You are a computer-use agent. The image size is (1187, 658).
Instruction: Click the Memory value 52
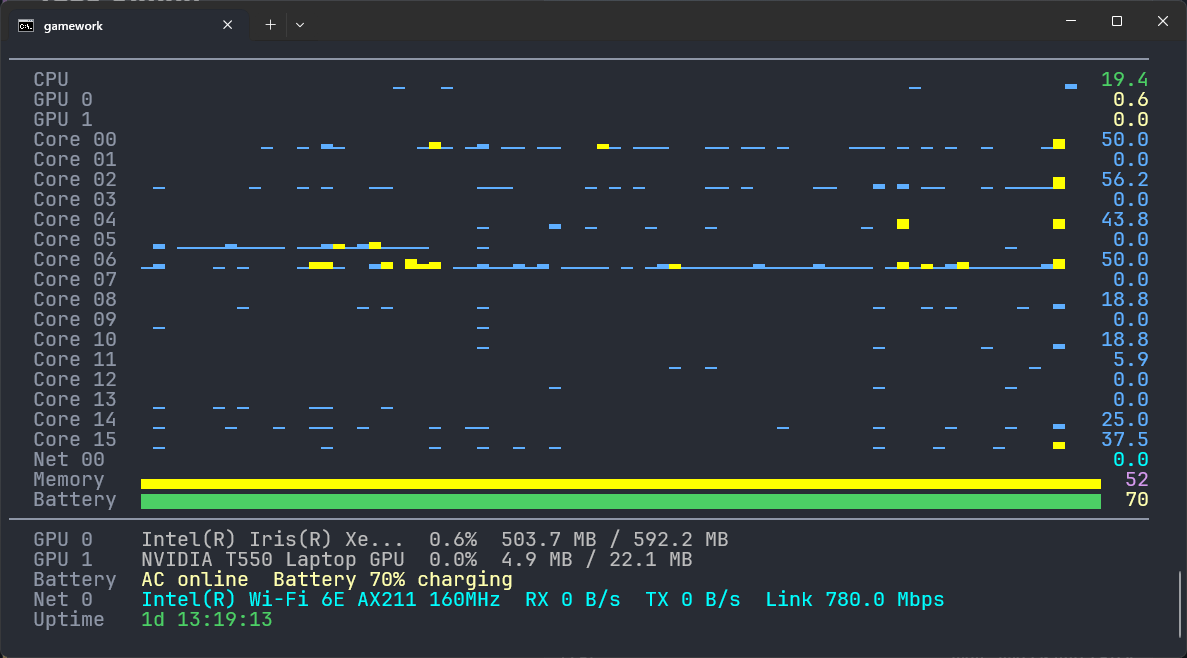tap(1136, 479)
